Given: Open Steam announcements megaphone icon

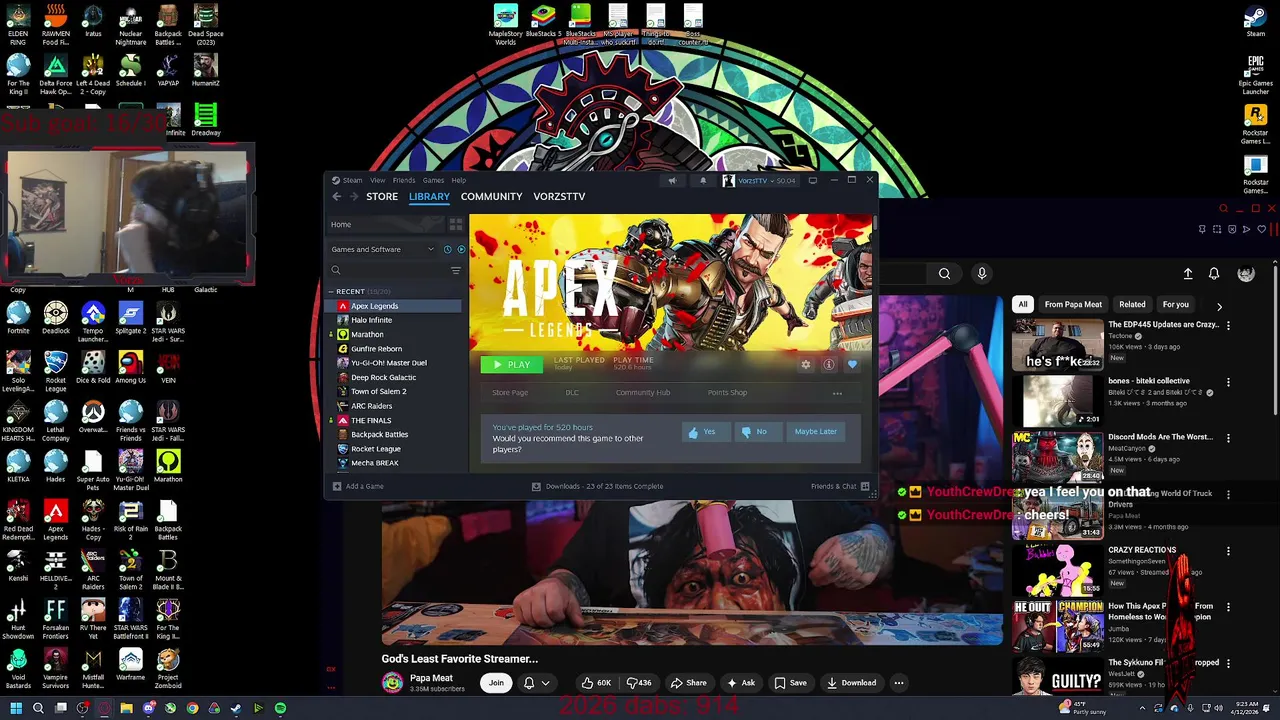Looking at the screenshot, I should point(672,181).
